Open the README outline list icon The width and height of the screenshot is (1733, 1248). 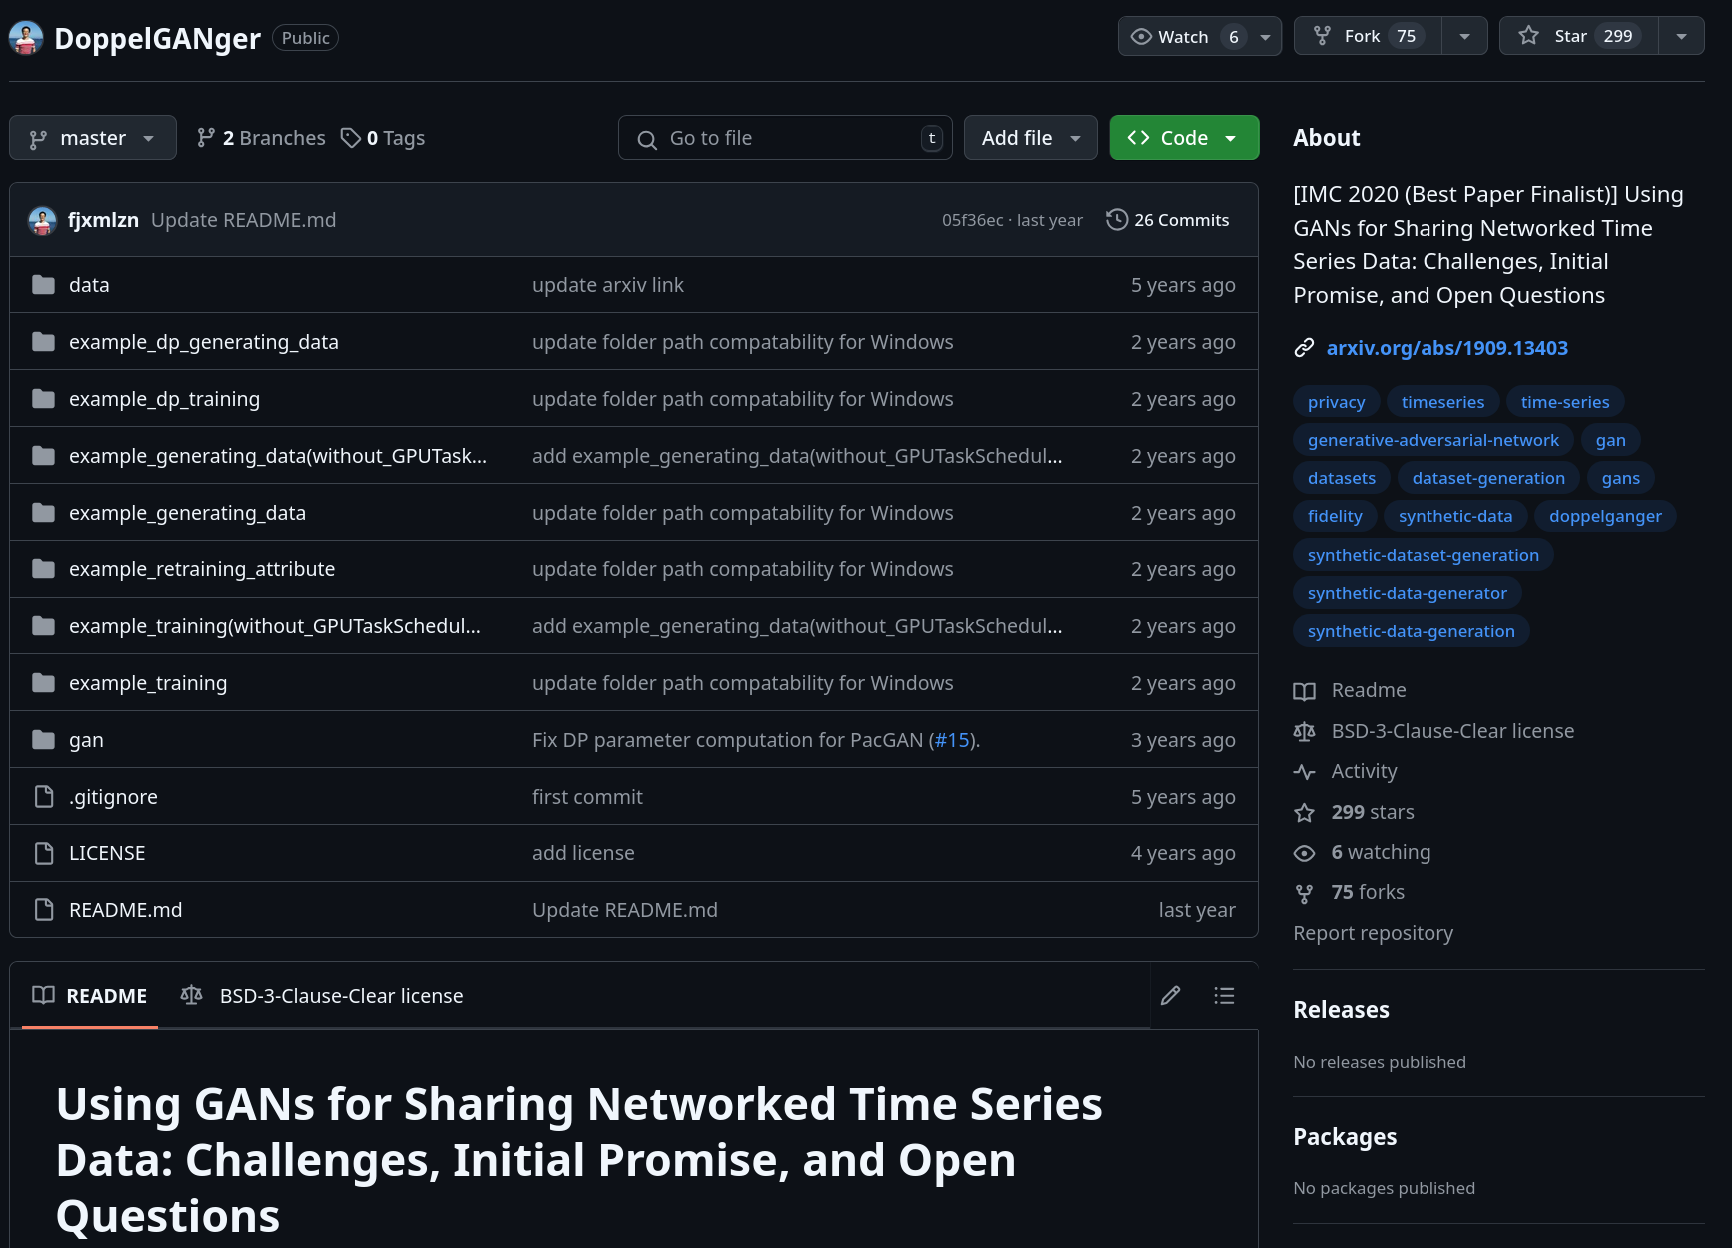click(x=1224, y=996)
